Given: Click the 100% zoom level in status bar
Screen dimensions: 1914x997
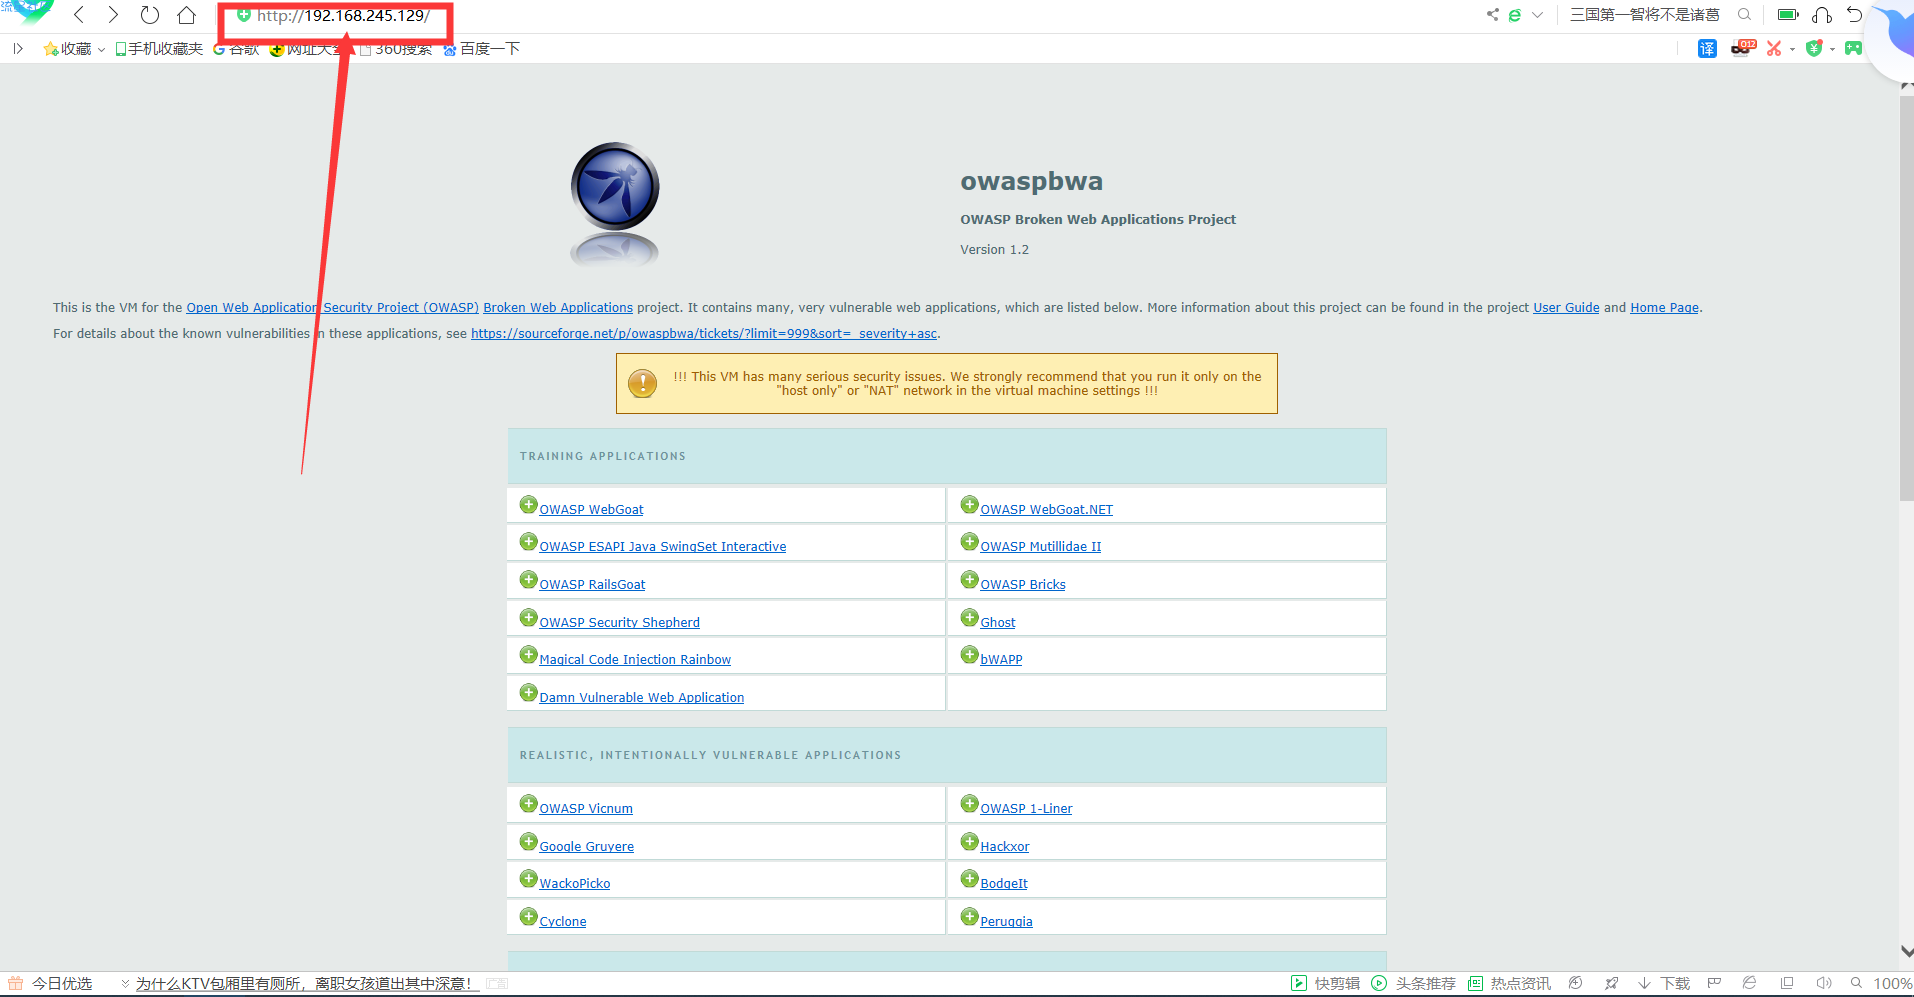Looking at the screenshot, I should point(1892,984).
